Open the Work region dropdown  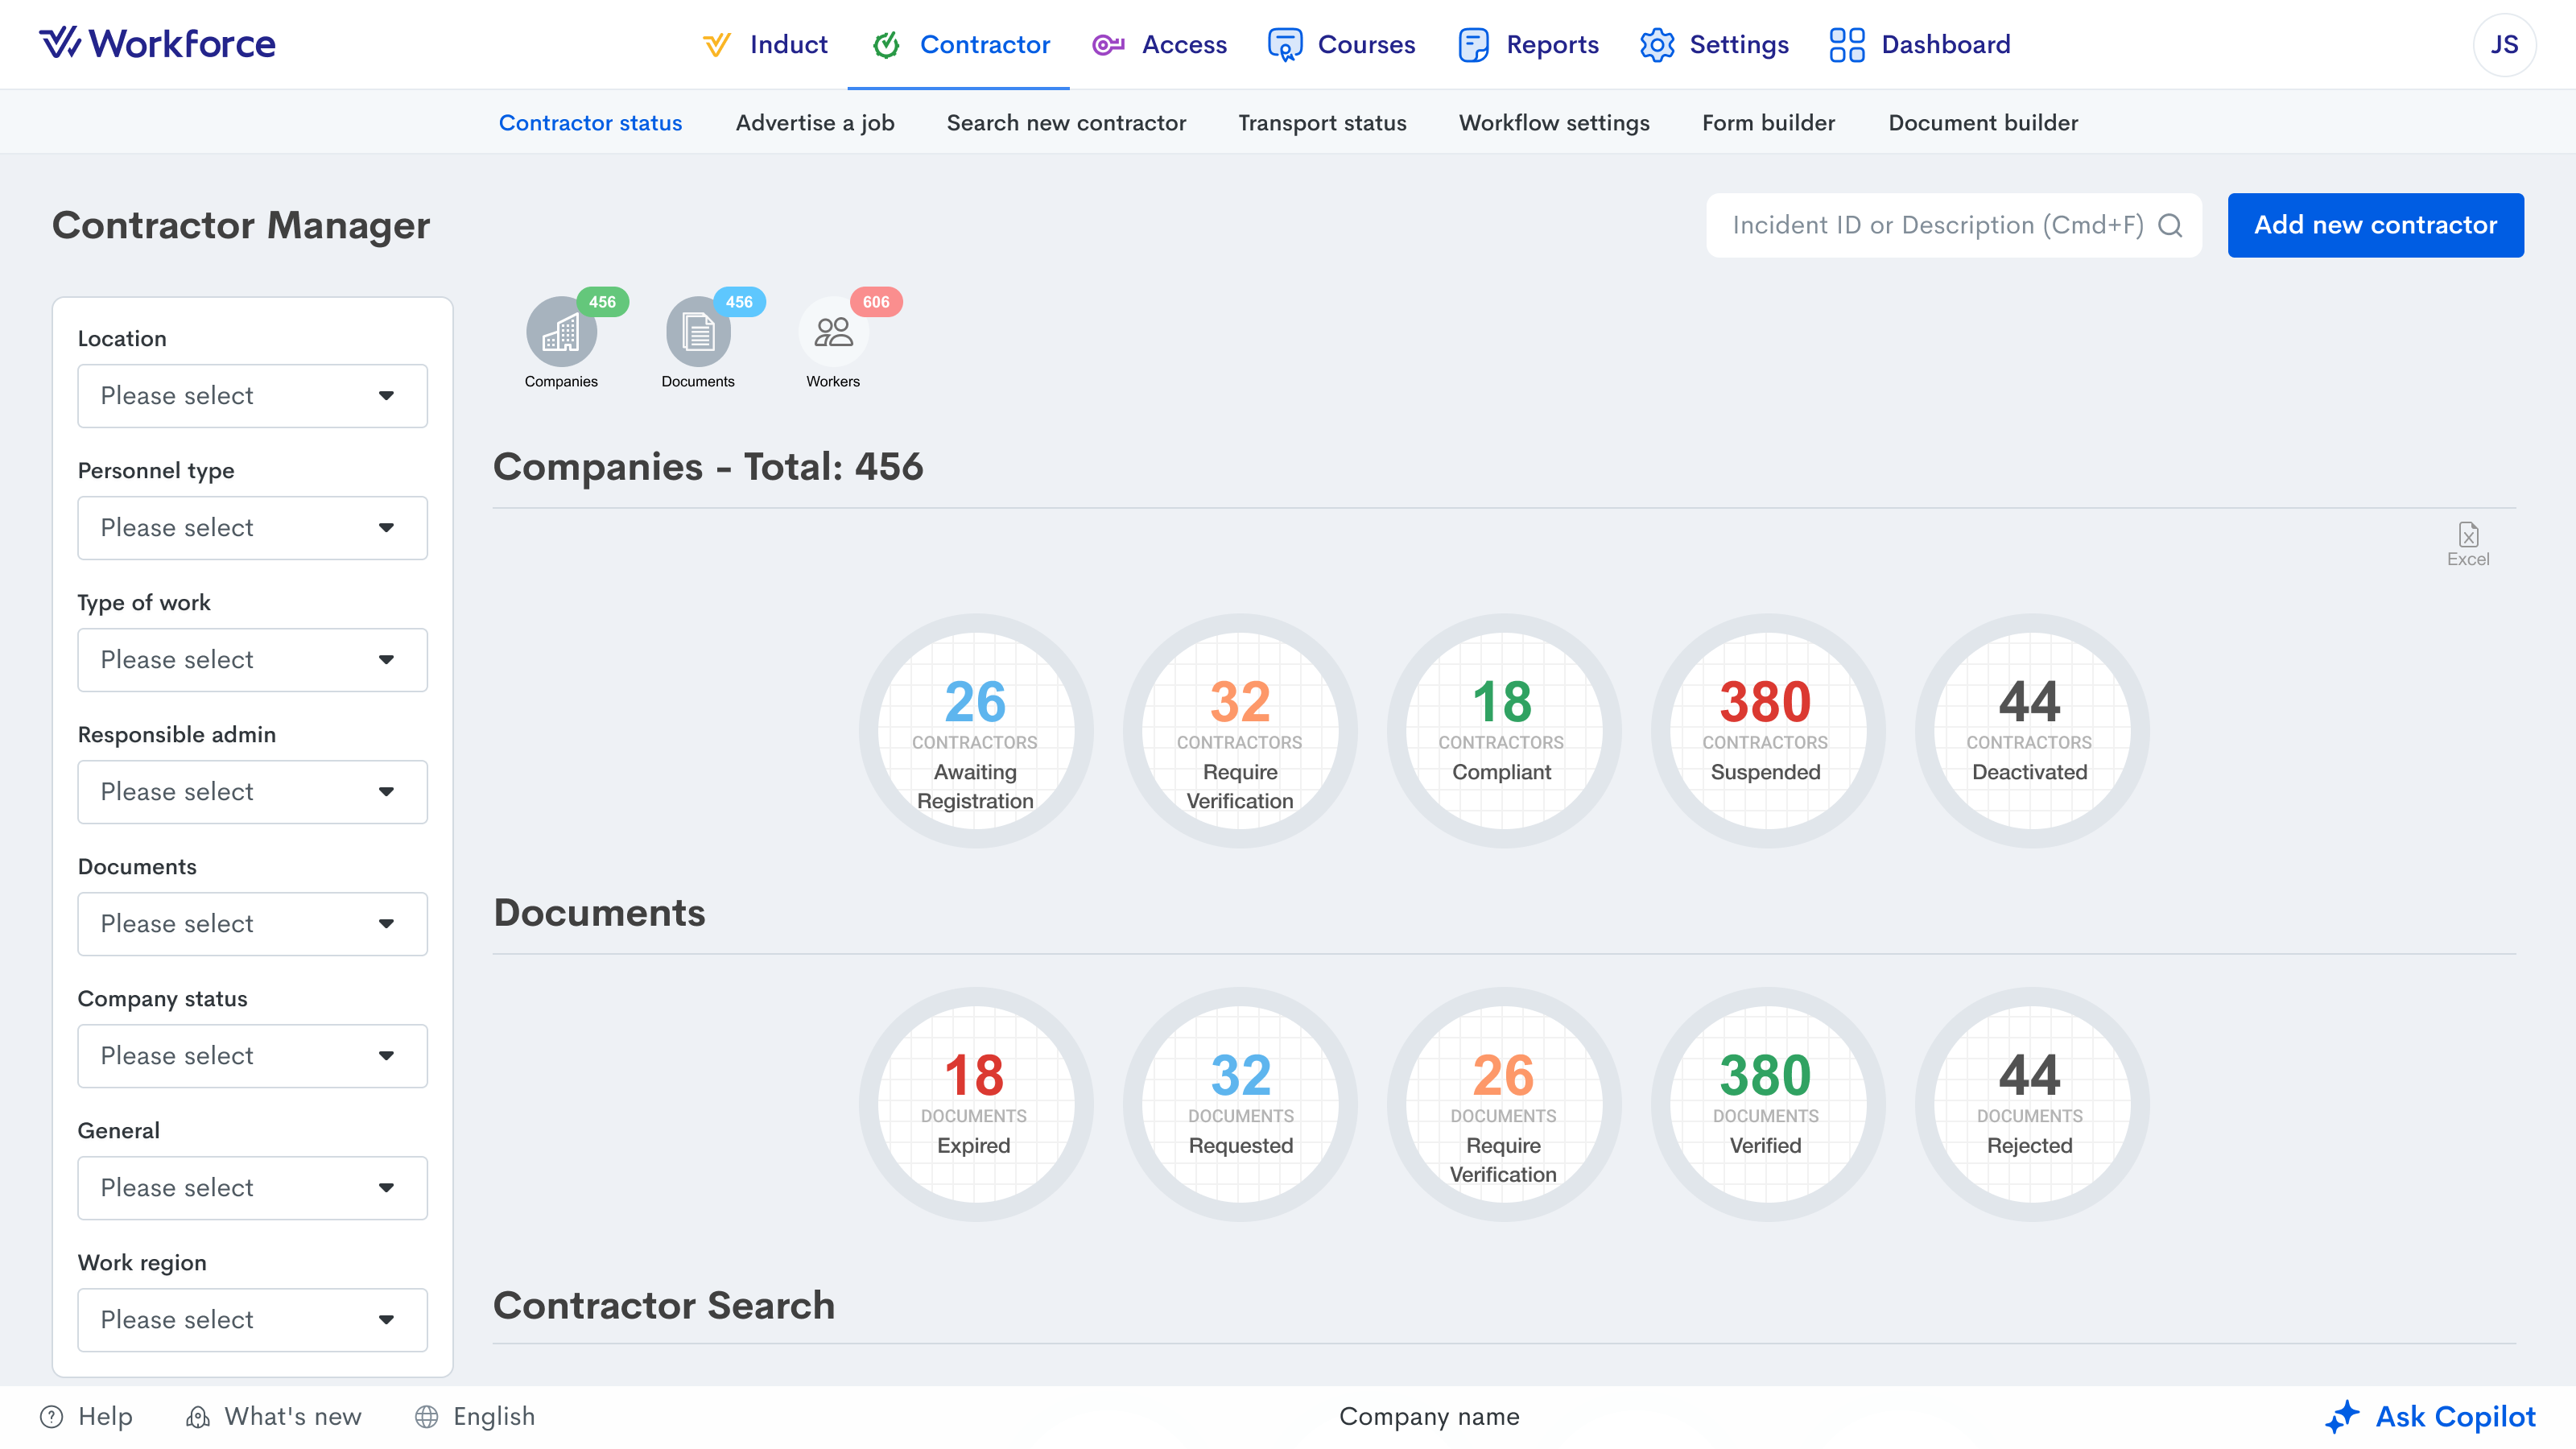[x=252, y=1320]
